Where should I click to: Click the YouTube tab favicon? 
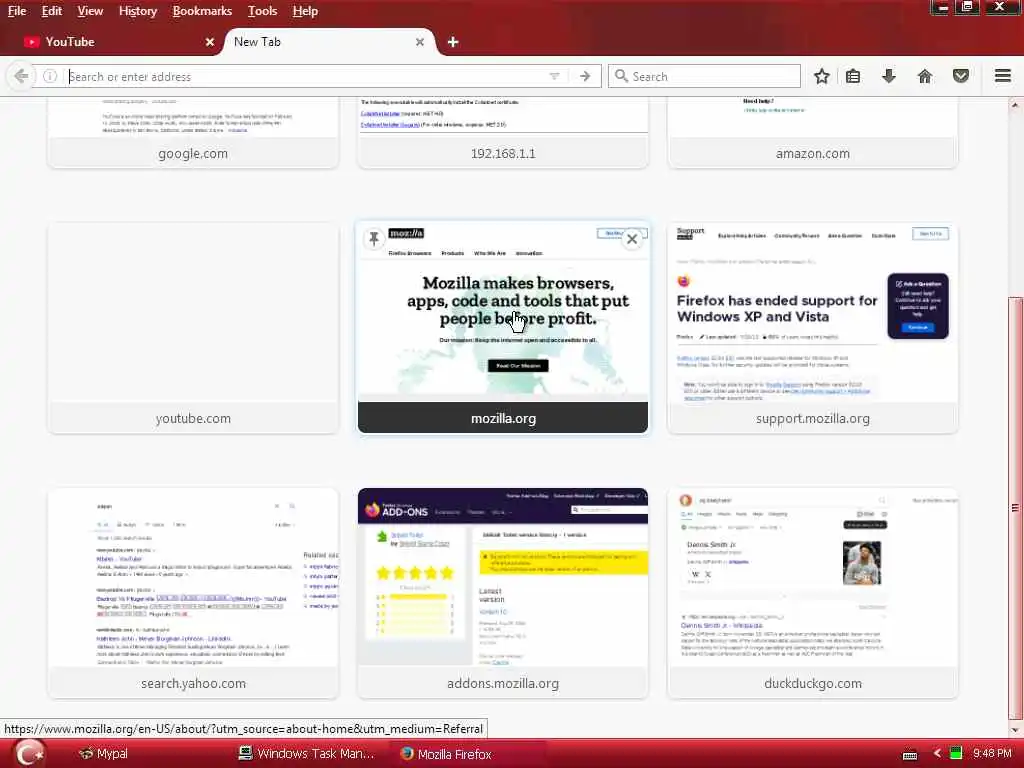click(31, 42)
